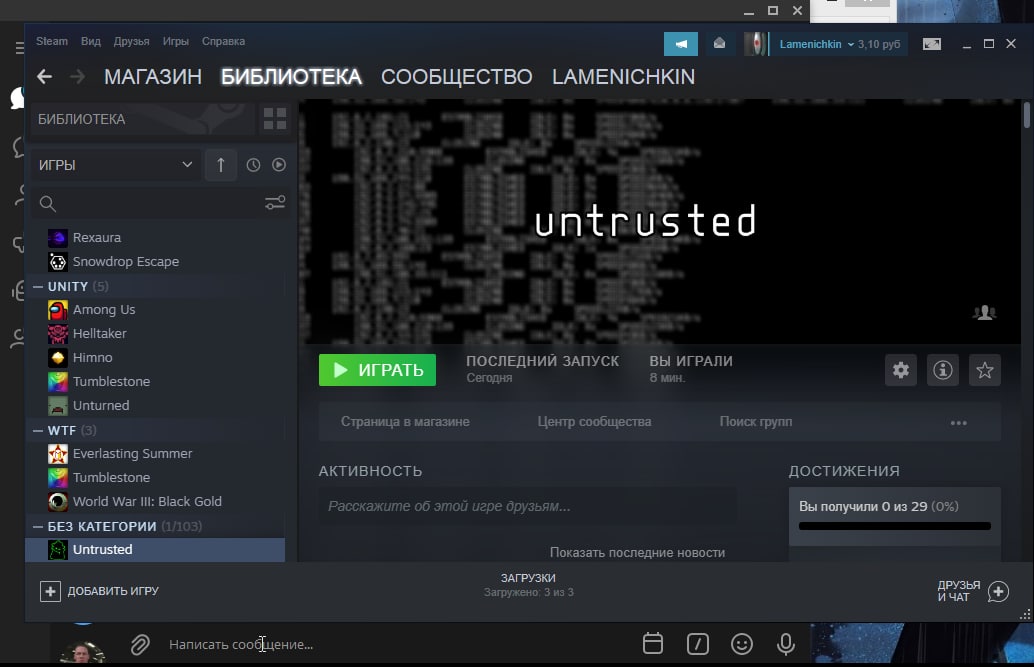
Task: Switch to Big Picture mode icon
Action: coord(932,44)
